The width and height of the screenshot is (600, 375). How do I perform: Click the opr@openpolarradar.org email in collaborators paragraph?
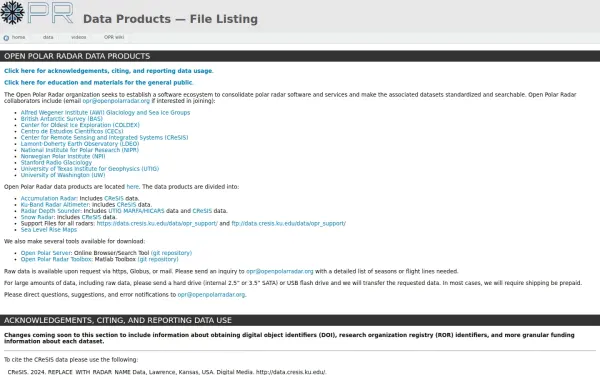(x=116, y=101)
